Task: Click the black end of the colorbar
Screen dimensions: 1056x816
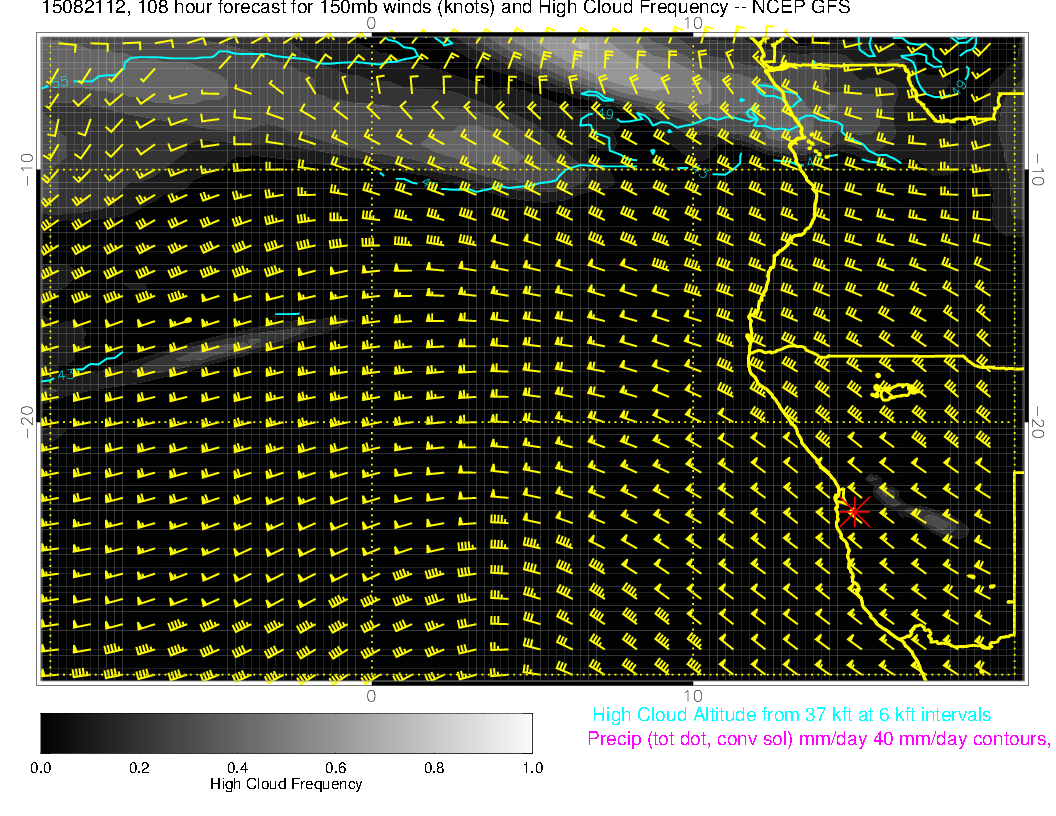Action: [48, 732]
